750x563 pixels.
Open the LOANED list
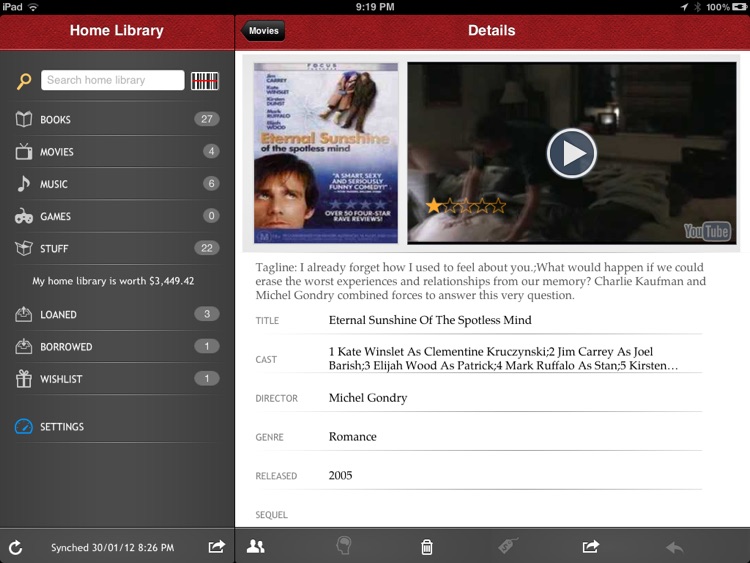coord(117,314)
